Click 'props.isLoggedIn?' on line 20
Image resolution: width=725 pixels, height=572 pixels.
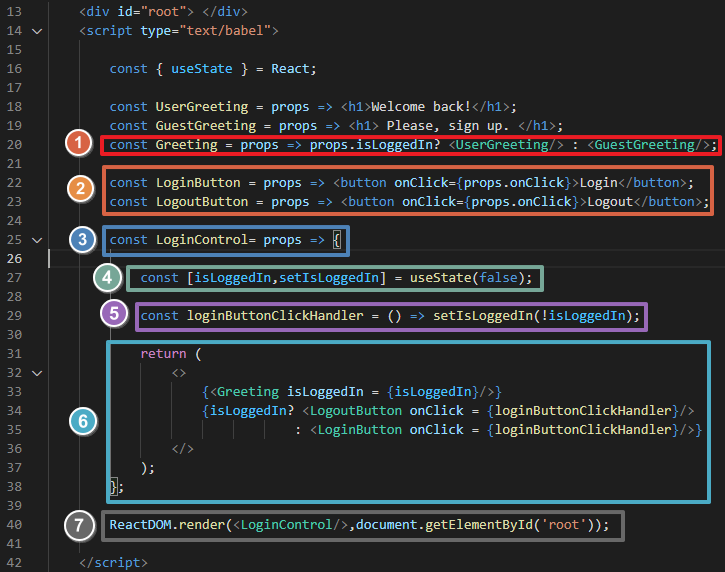pyautogui.click(x=375, y=145)
